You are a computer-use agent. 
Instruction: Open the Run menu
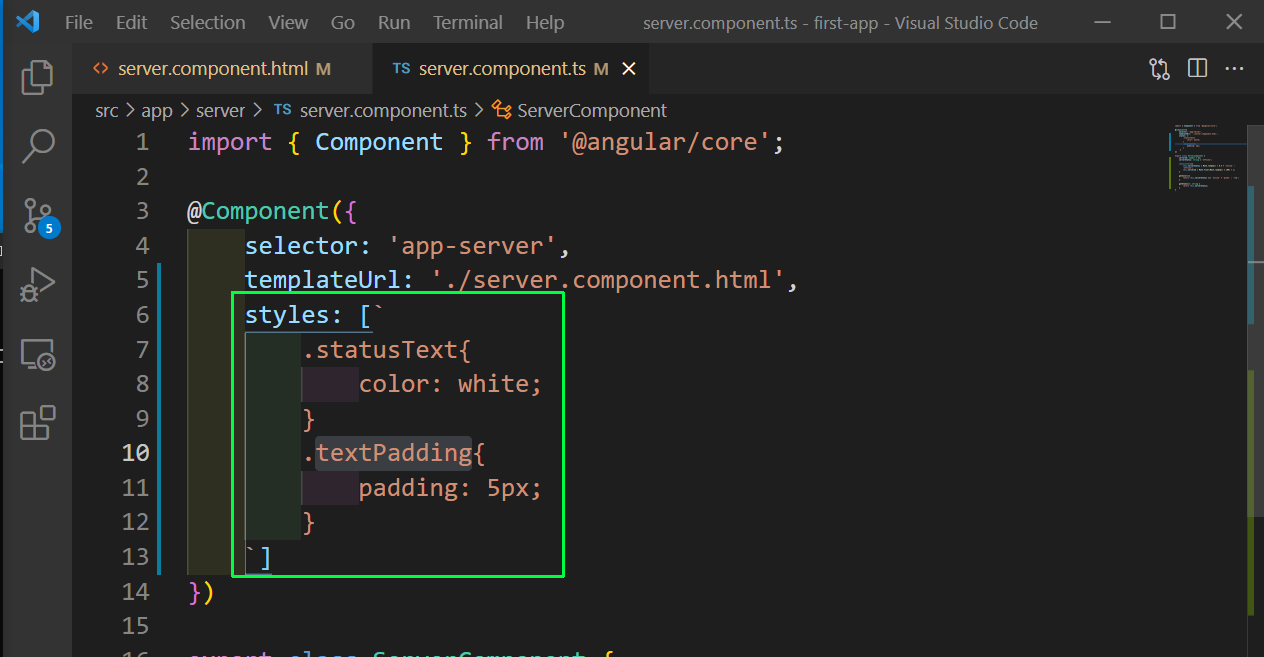pos(394,22)
